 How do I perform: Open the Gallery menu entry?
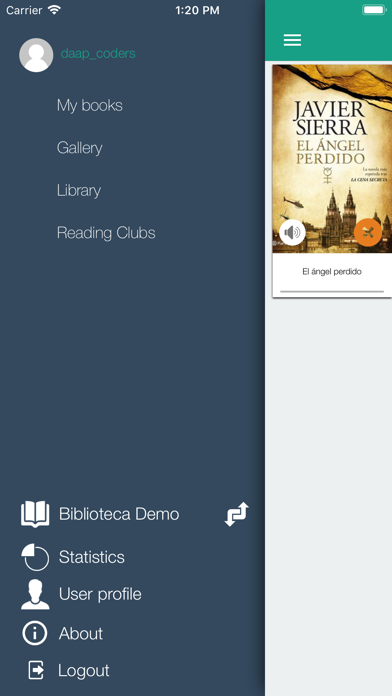79,148
